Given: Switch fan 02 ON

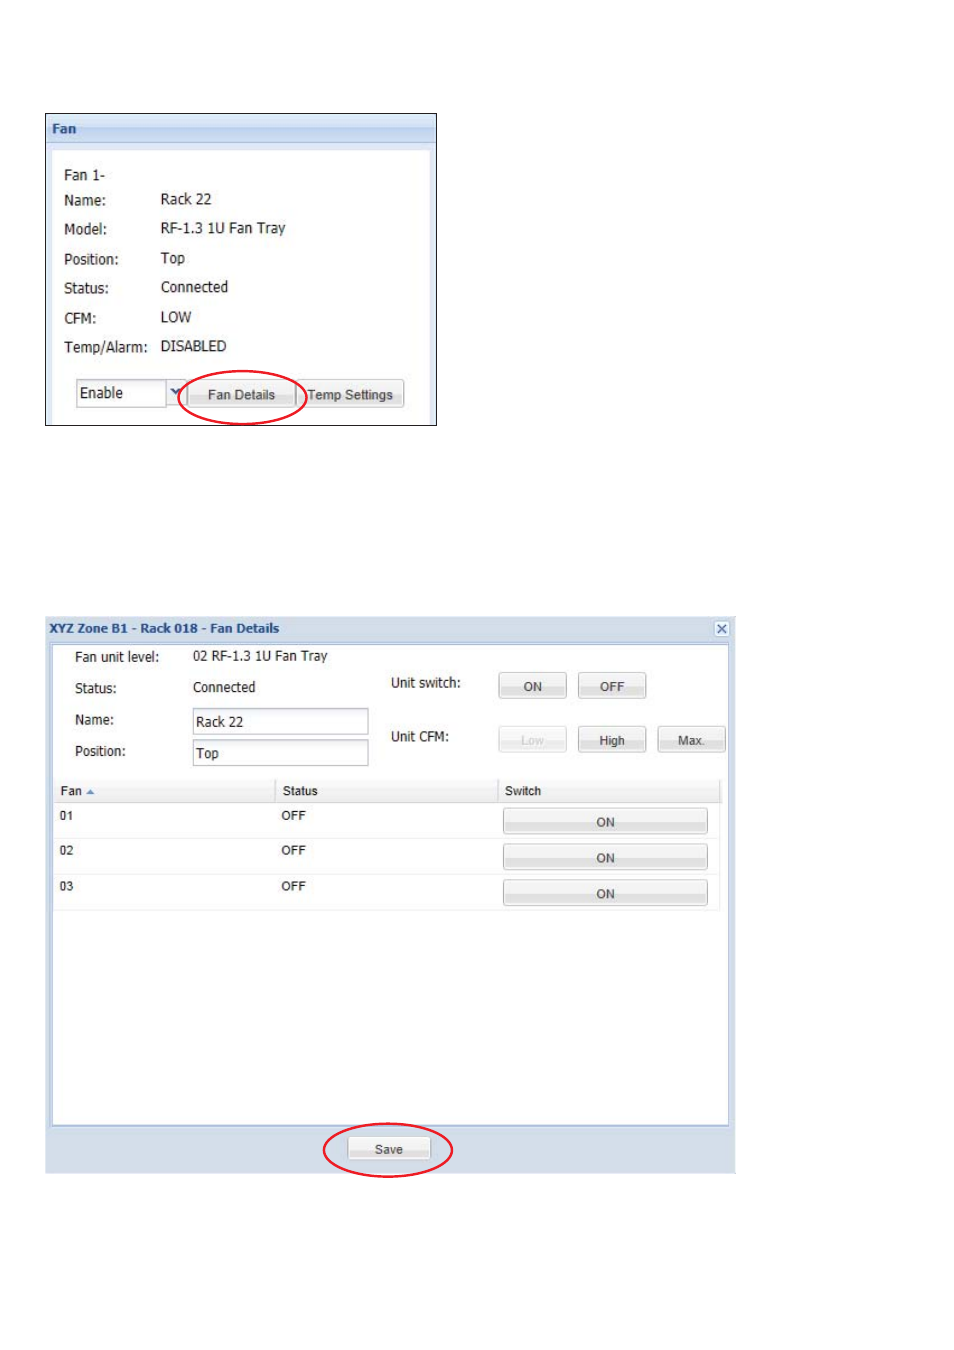Looking at the screenshot, I should (x=605, y=858).
